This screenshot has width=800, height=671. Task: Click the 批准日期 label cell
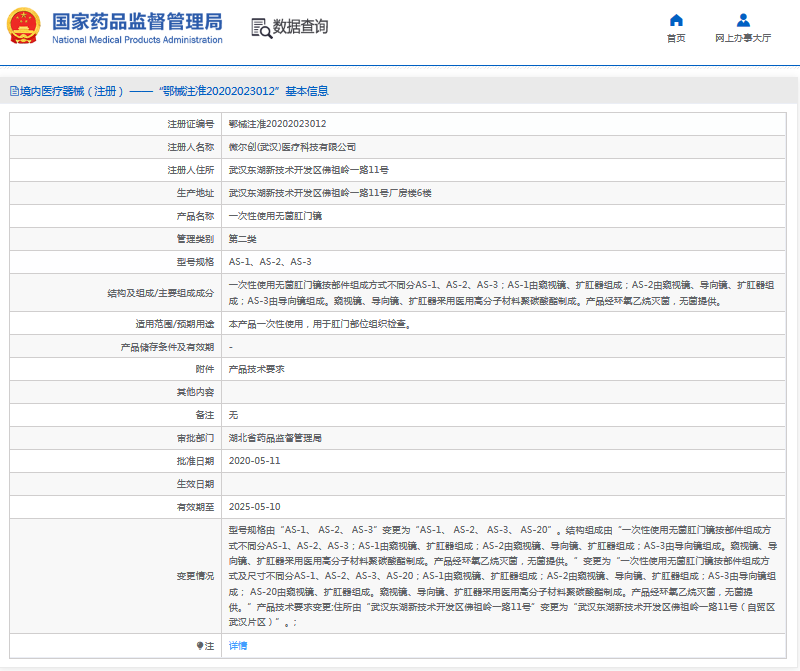point(115,461)
